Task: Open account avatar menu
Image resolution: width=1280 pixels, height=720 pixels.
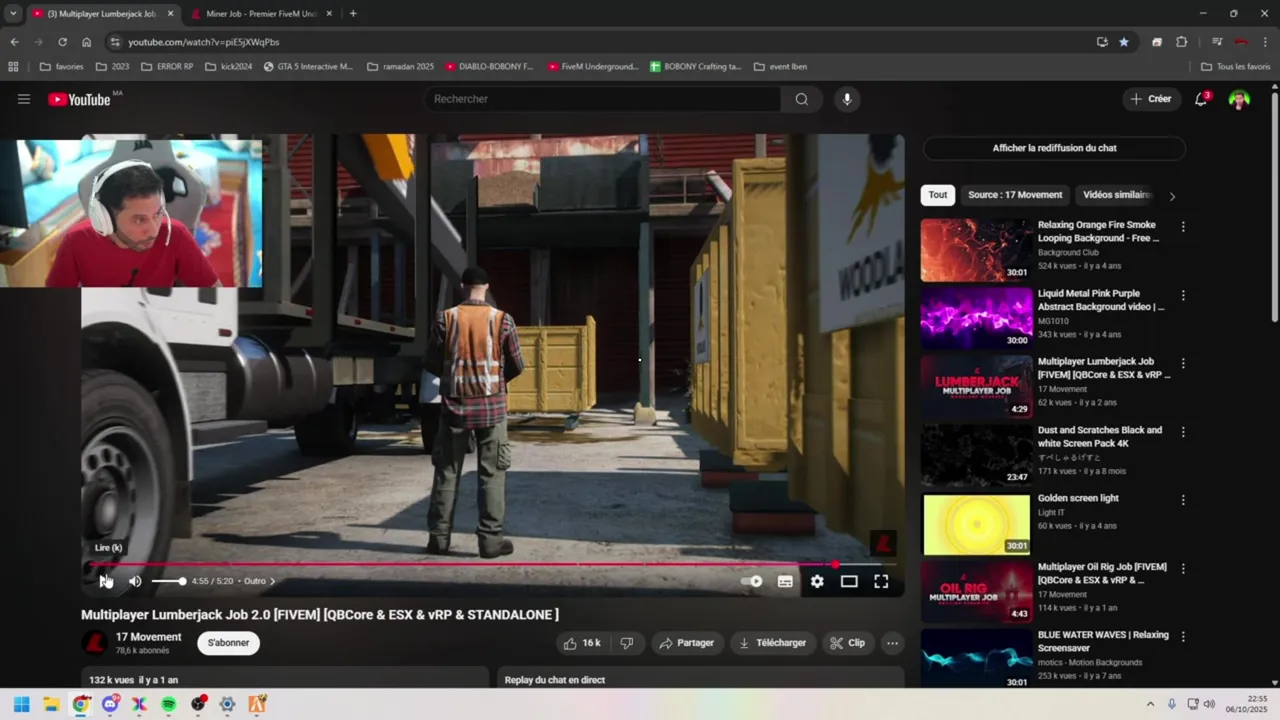Action: pos(1239,99)
